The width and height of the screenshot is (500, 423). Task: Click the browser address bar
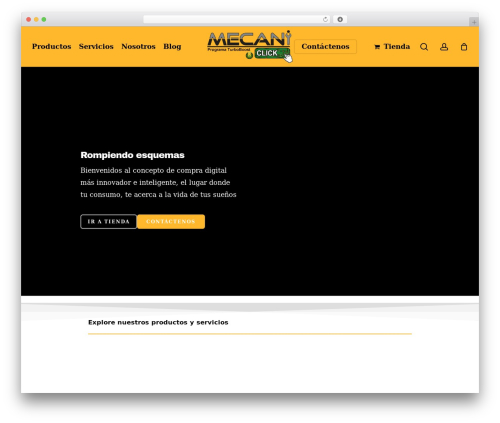coord(237,19)
